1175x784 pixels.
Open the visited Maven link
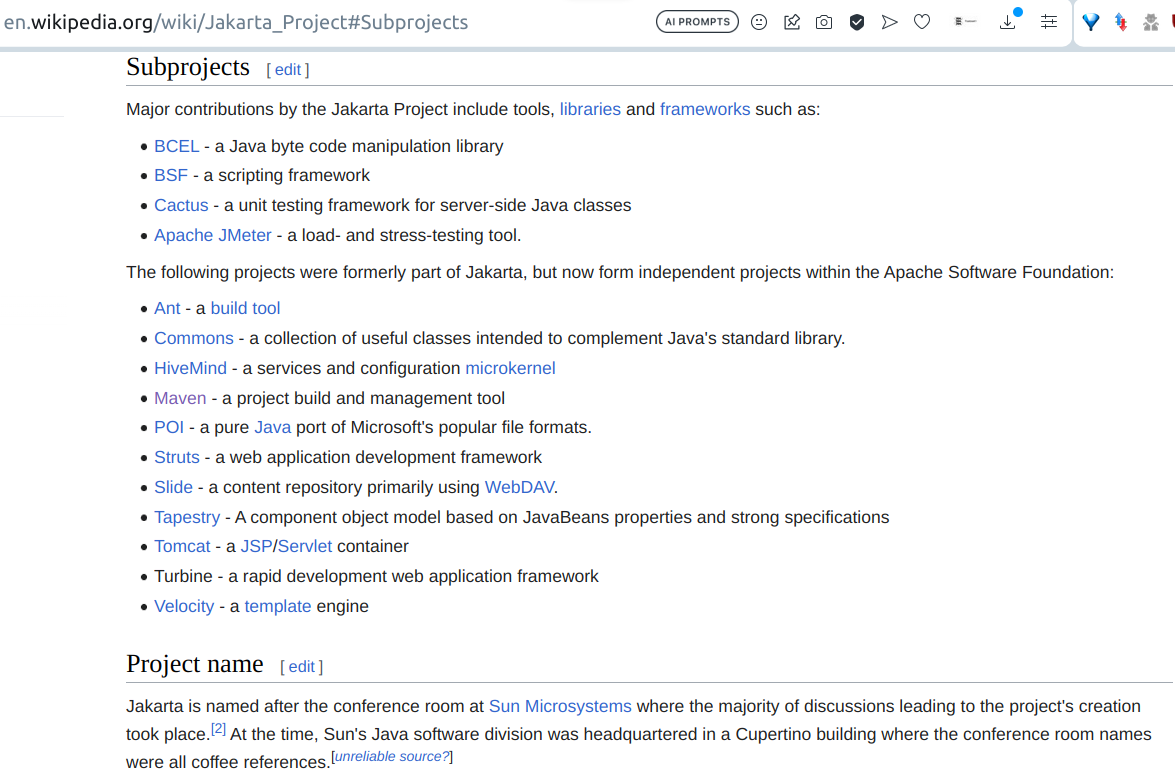[x=180, y=398]
